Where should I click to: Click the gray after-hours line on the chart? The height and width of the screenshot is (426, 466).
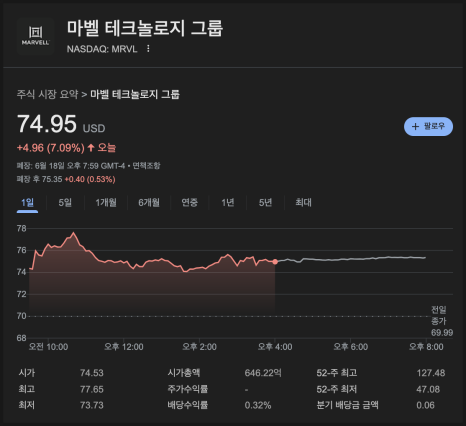pyautogui.click(x=350, y=259)
